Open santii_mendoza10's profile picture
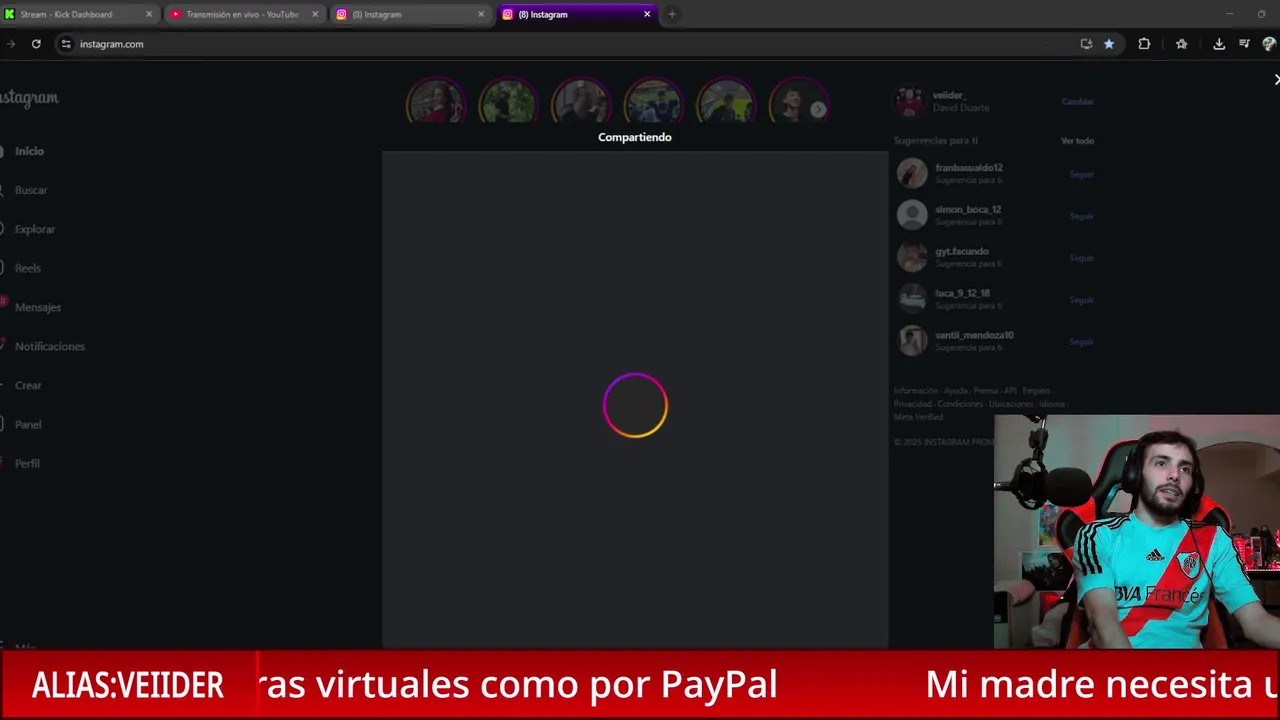The height and width of the screenshot is (720, 1280). click(x=912, y=341)
